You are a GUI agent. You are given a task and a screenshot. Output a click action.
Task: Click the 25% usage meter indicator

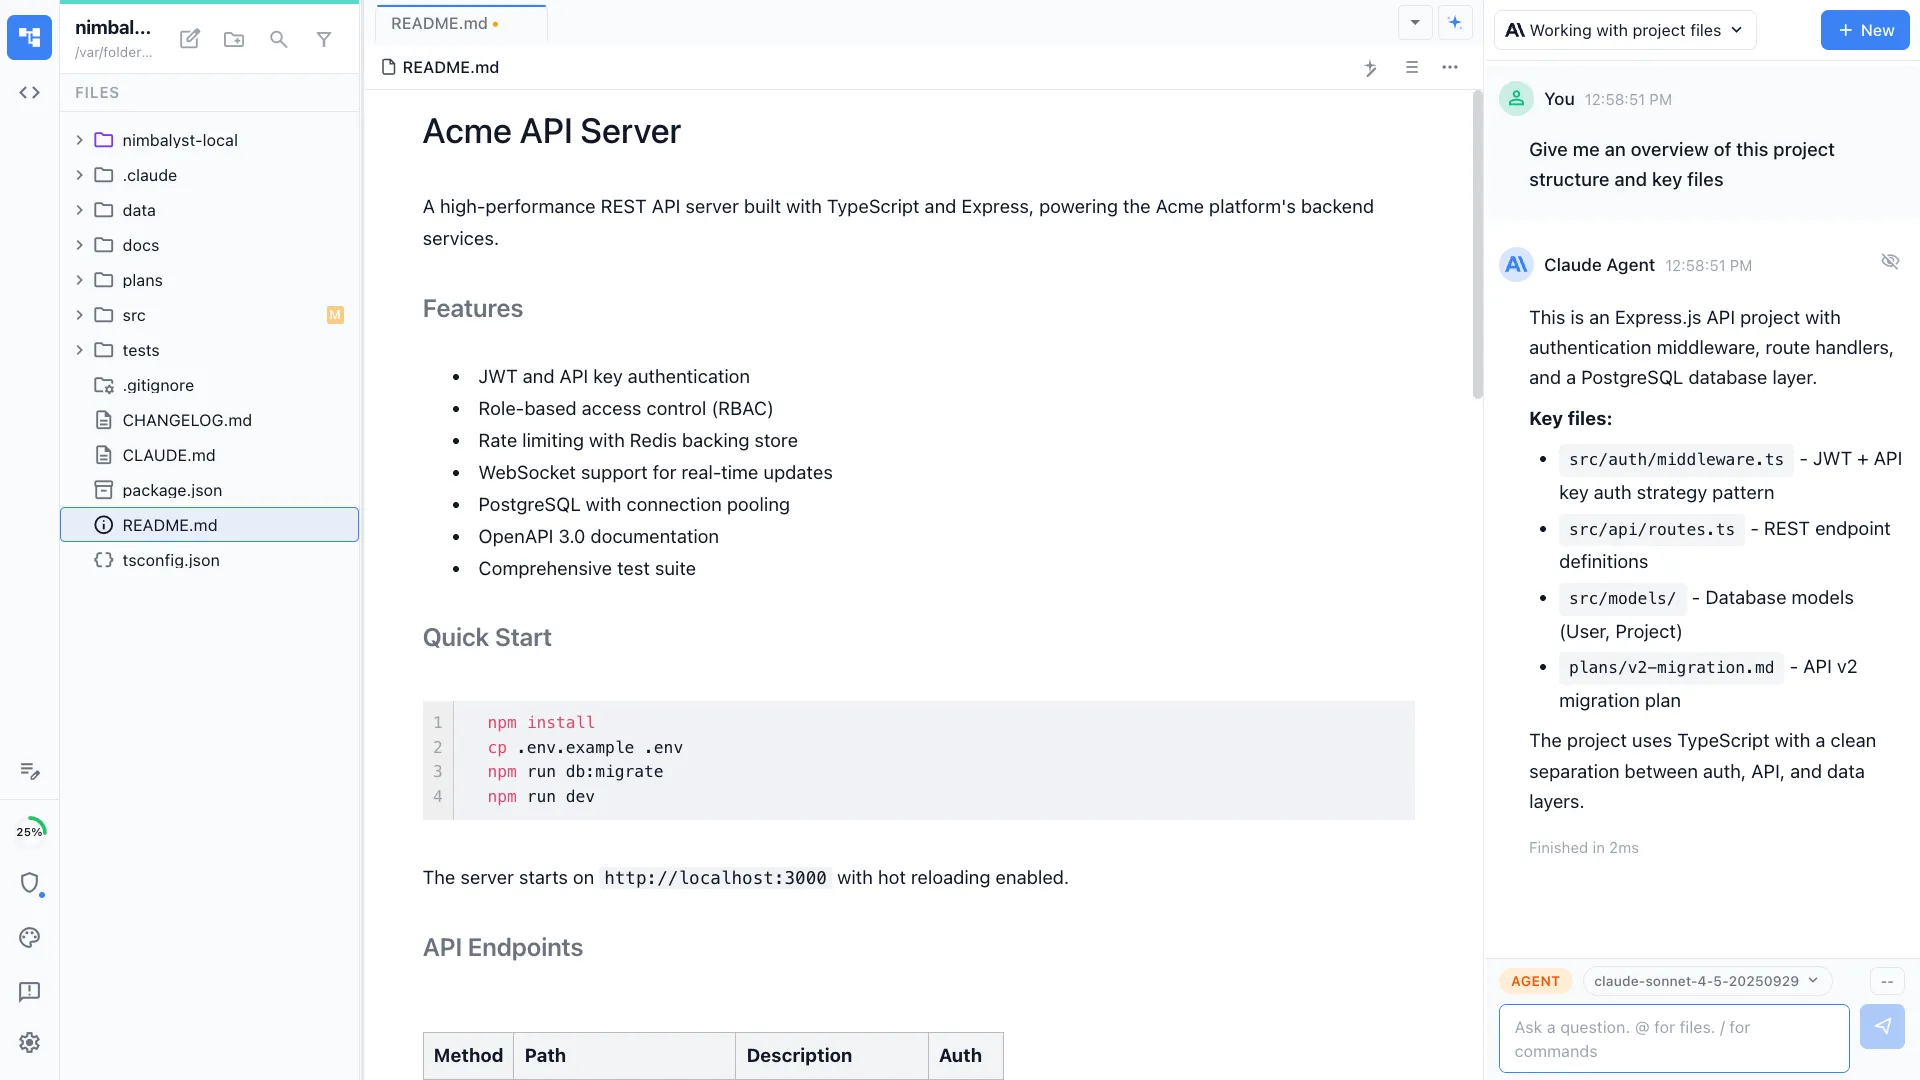pyautogui.click(x=31, y=829)
